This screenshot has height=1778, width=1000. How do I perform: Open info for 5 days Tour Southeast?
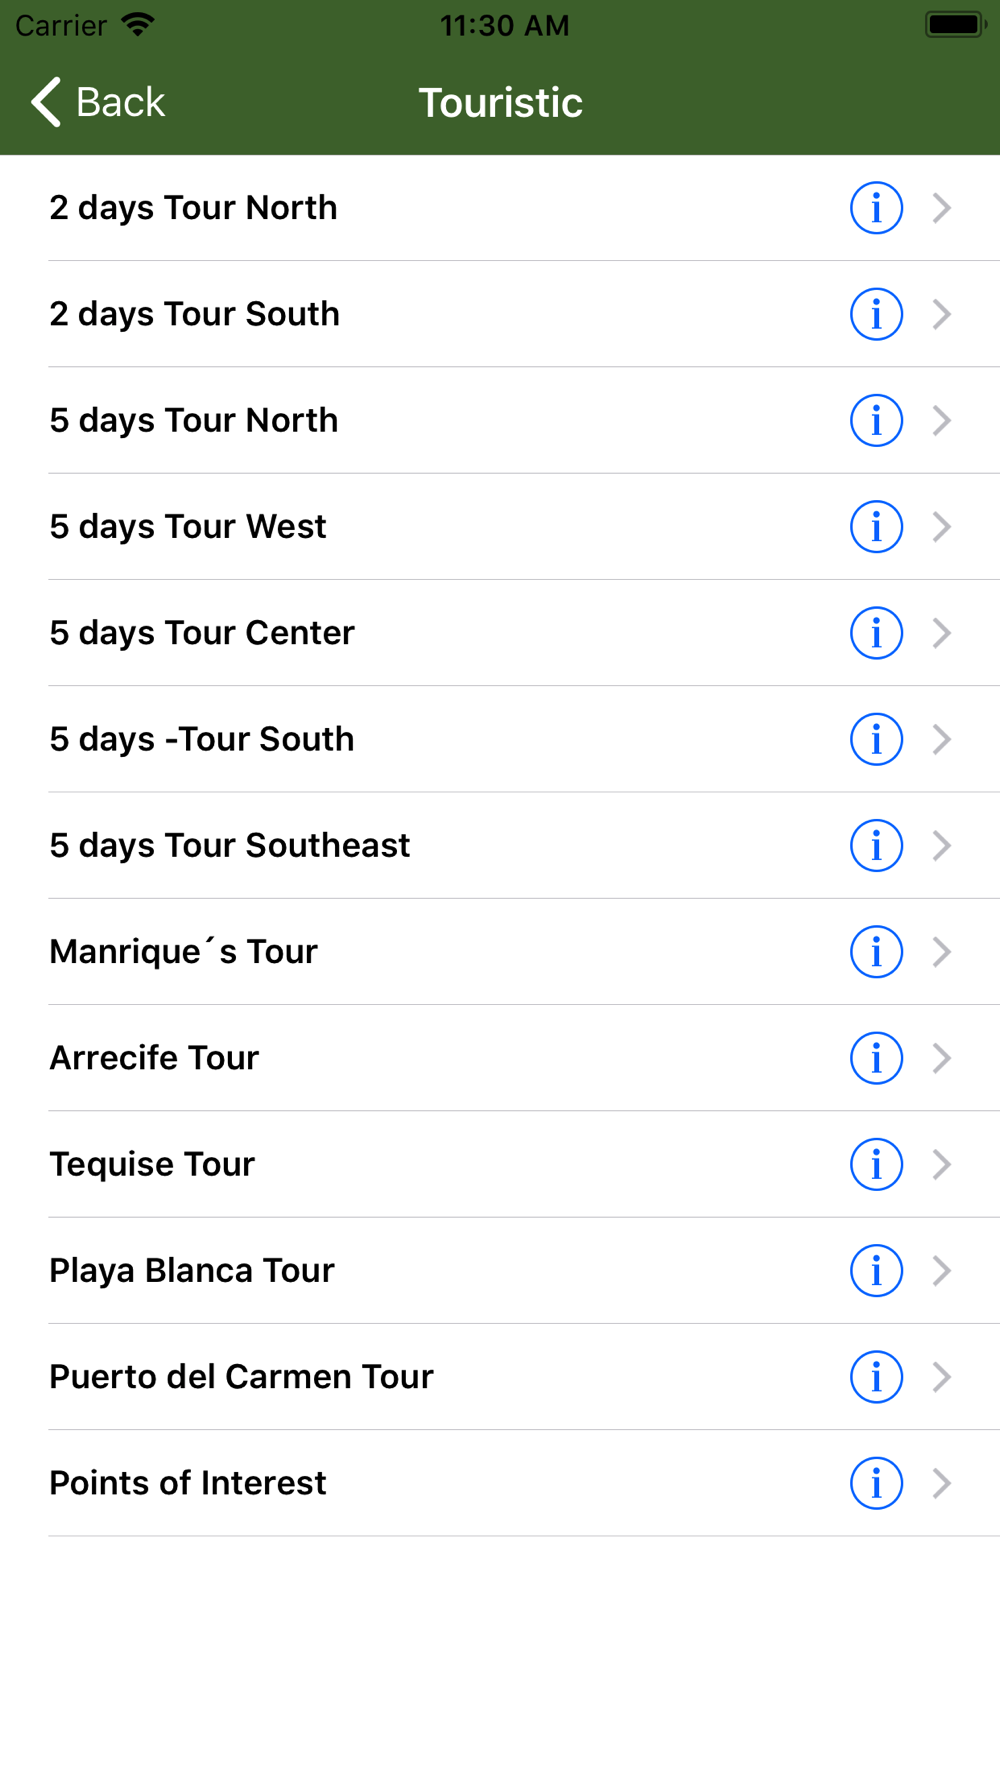click(x=876, y=846)
